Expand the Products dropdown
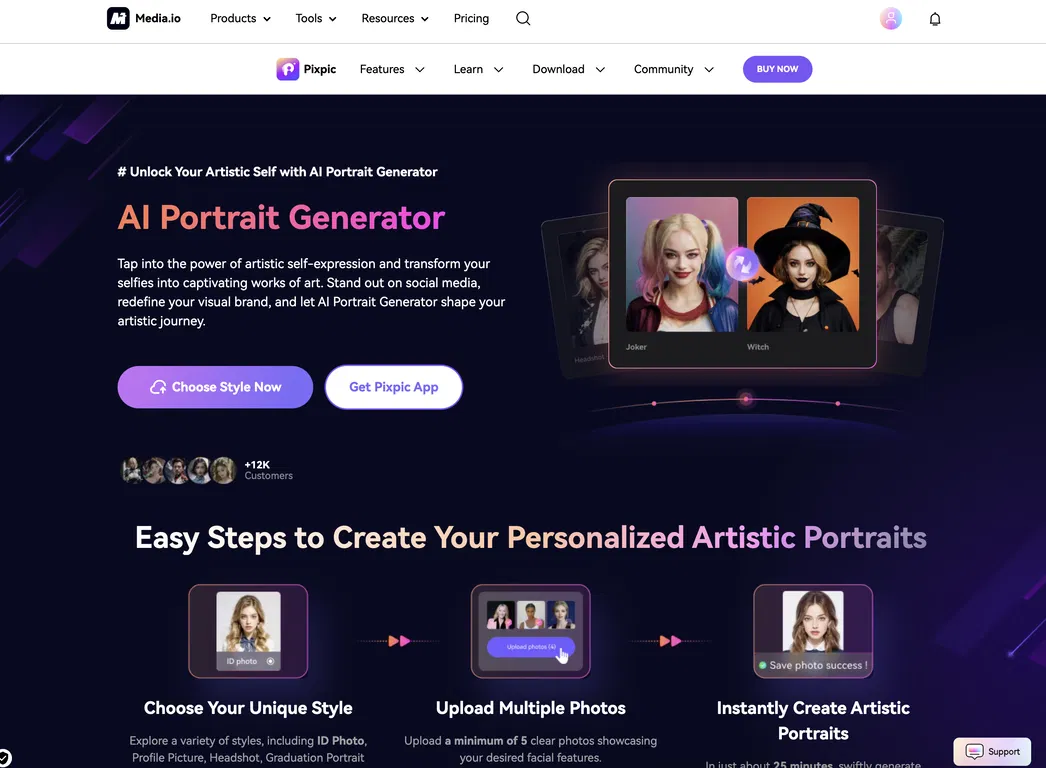This screenshot has width=1046, height=768. (x=240, y=19)
